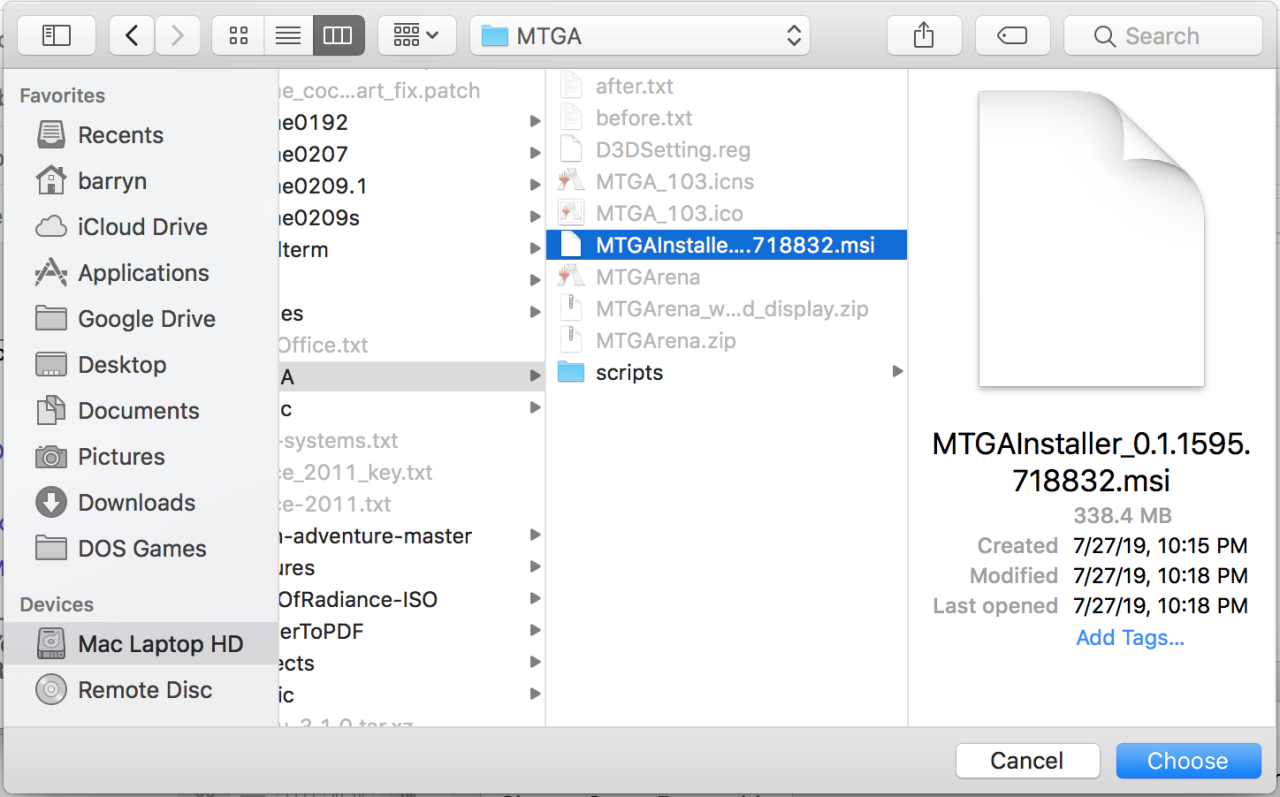Expand the folder ending in 0209.1

pyautogui.click(x=536, y=186)
